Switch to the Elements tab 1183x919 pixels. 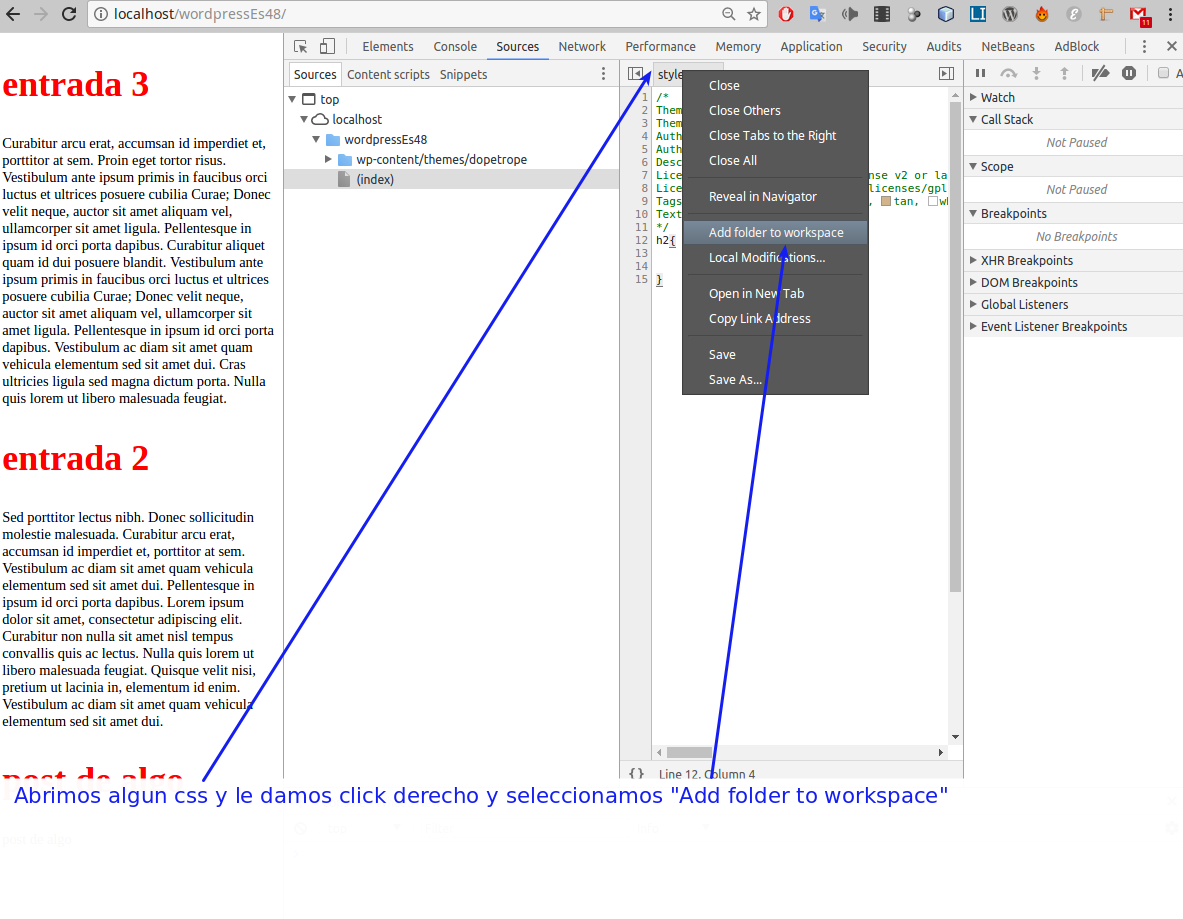[388, 46]
